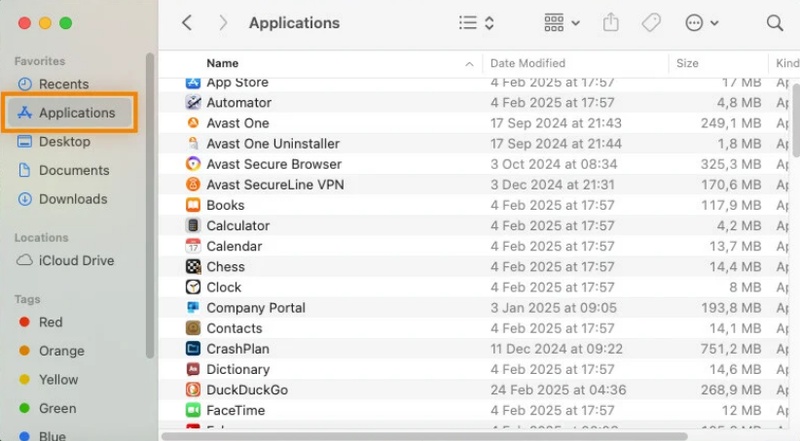
Task: Select the Contacts app icon
Action: 193,328
